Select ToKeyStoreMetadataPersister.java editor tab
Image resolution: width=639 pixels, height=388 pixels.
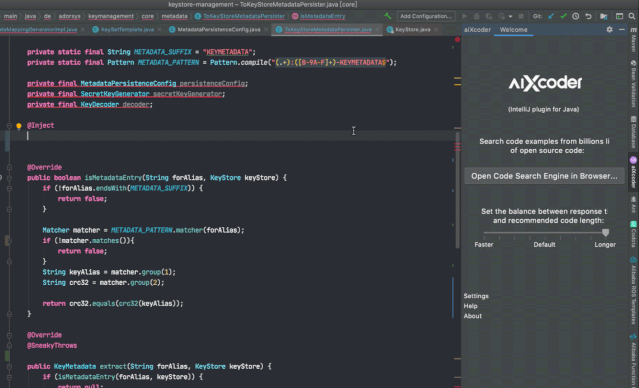click(x=328, y=30)
